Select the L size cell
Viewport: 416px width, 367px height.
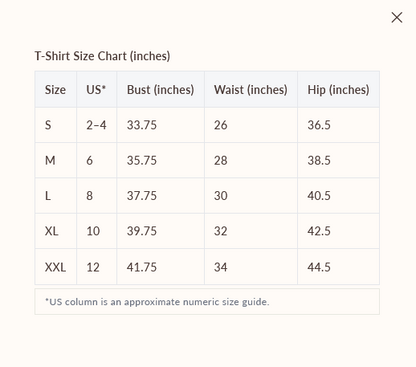point(56,196)
